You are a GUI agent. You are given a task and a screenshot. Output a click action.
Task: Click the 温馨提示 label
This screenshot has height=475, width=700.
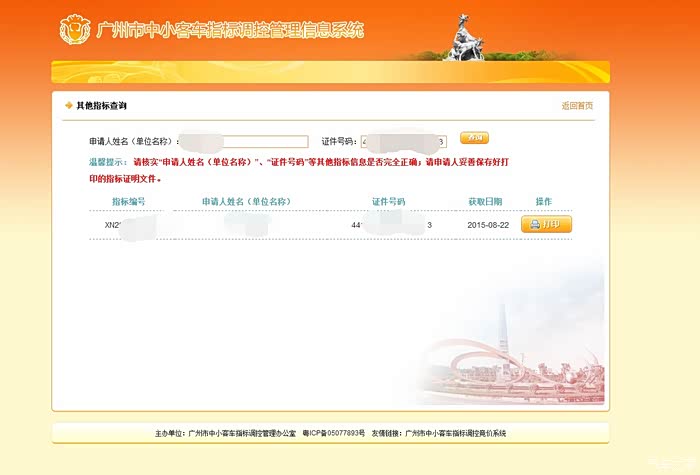(x=108, y=162)
